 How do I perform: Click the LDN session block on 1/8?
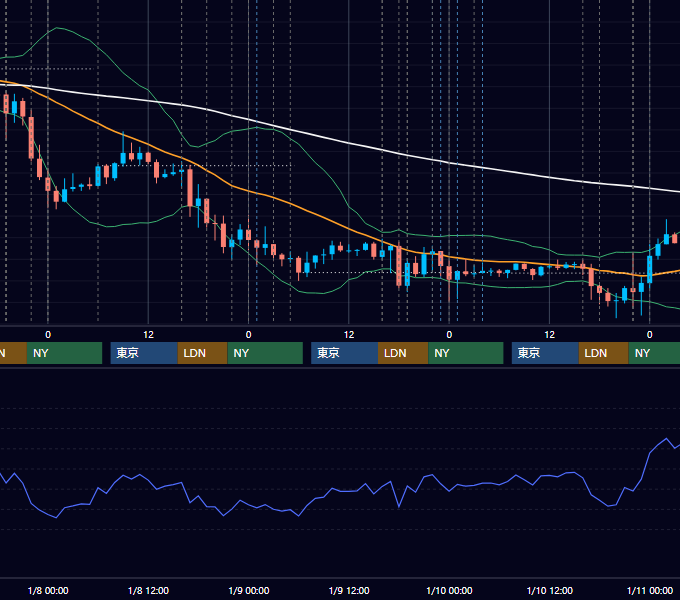tap(203, 353)
